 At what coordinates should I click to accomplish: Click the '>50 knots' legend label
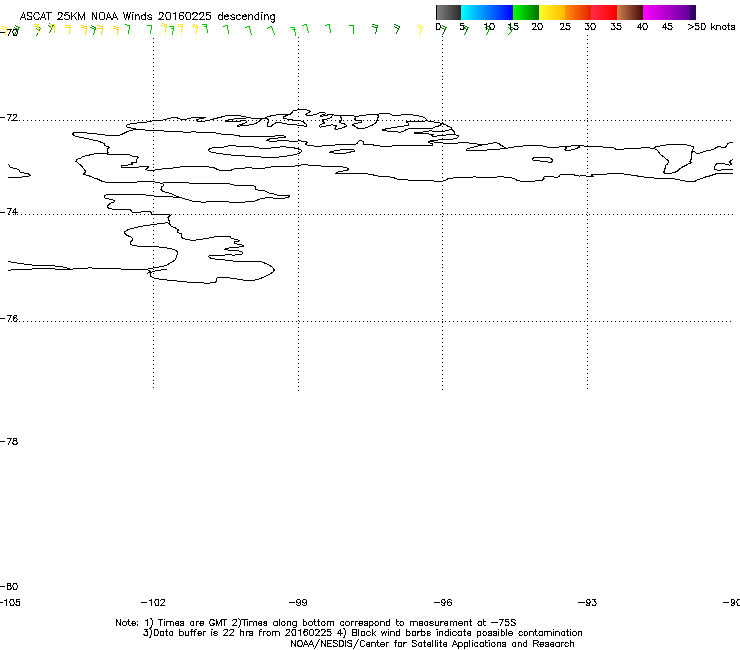coord(711,27)
